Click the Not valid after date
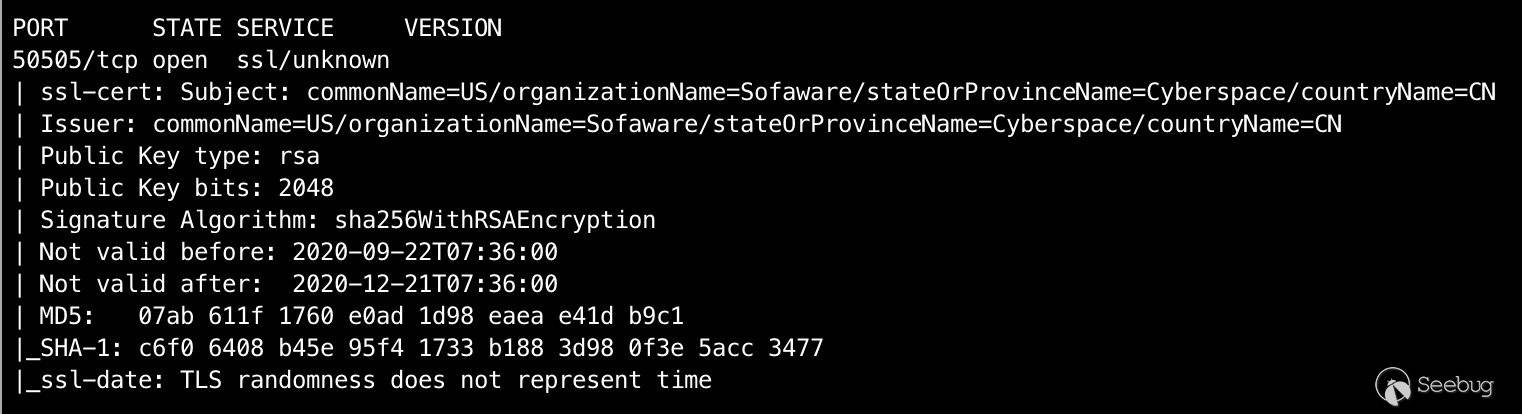 pos(425,284)
